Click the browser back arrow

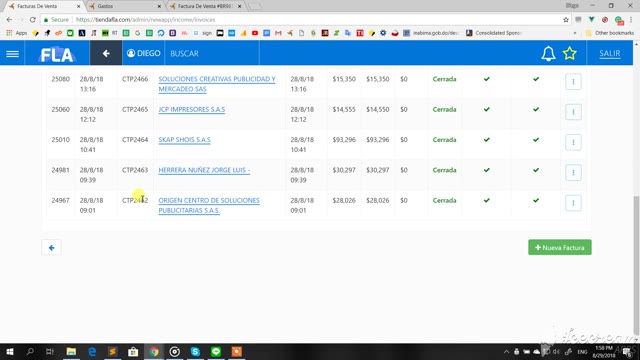click(x=9, y=20)
